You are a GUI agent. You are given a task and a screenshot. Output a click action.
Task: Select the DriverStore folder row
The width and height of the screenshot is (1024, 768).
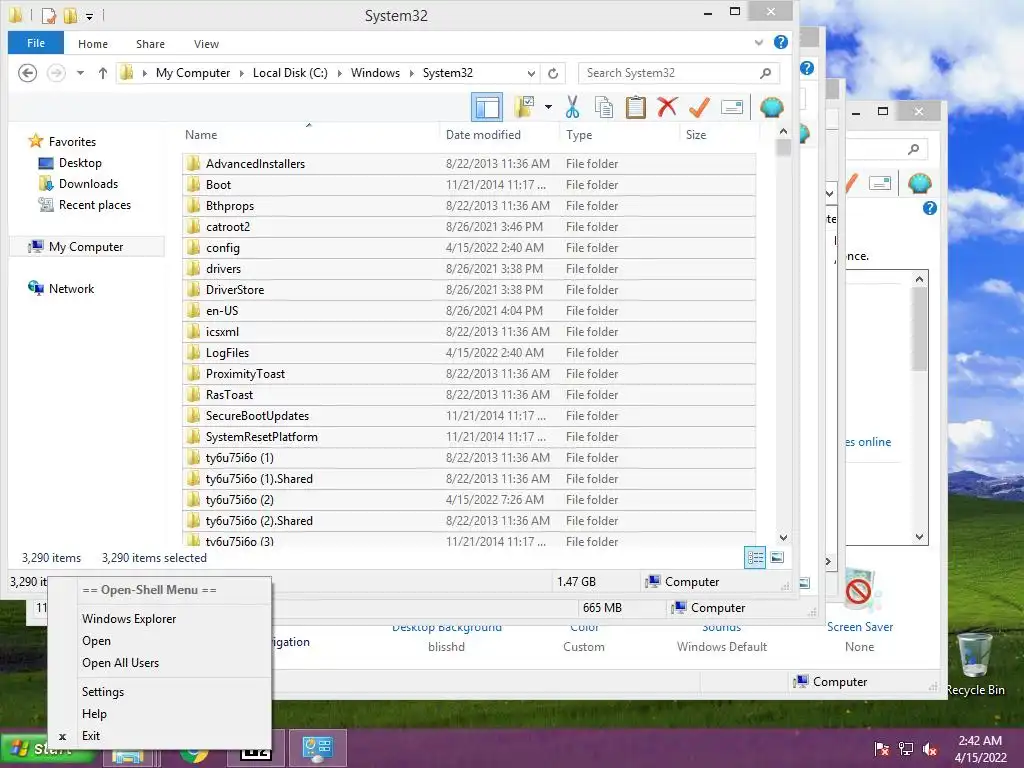pyautogui.click(x=469, y=290)
